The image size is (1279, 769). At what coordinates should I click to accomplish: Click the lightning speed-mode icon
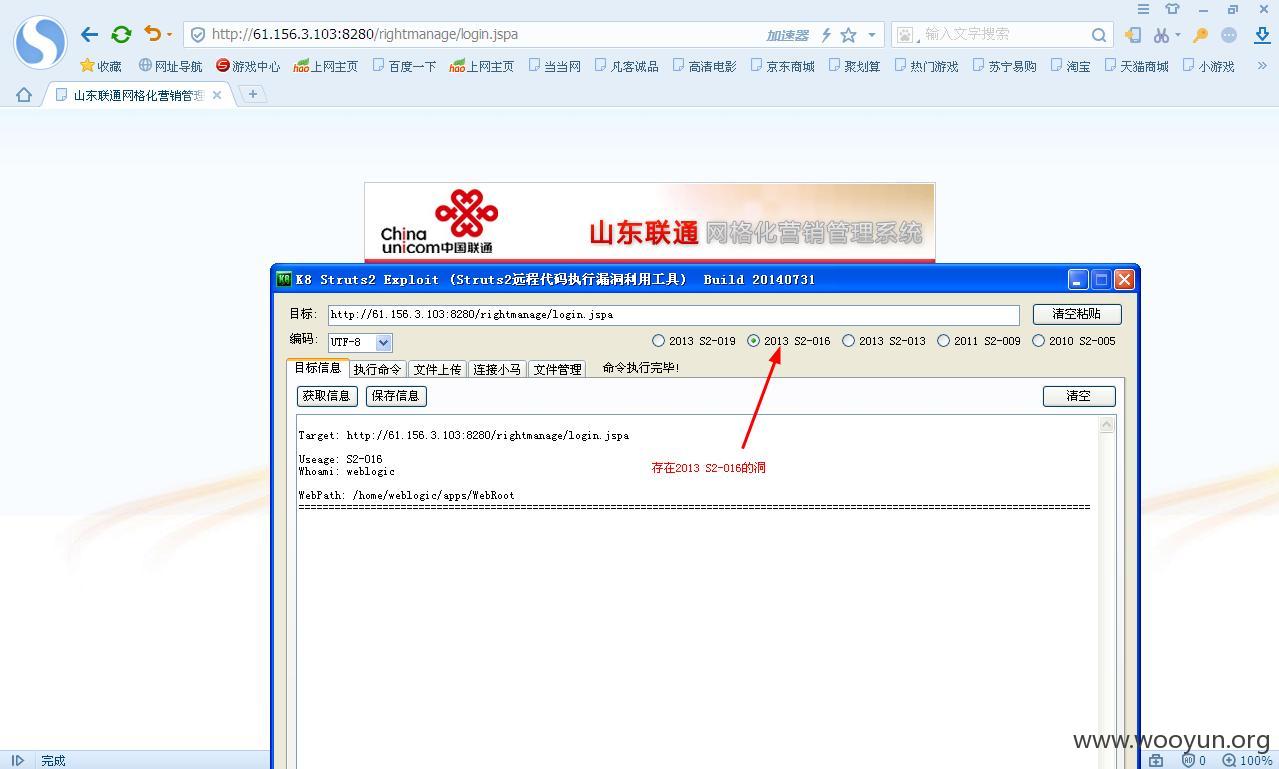[x=826, y=35]
